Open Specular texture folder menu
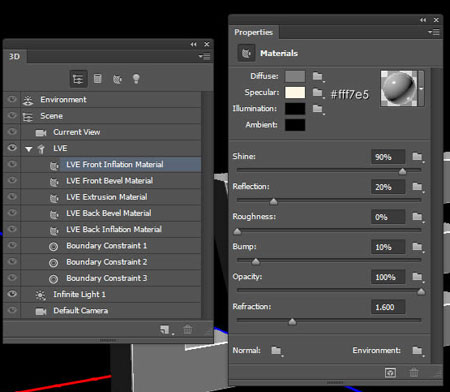This screenshot has width=450, height=392. (x=318, y=93)
